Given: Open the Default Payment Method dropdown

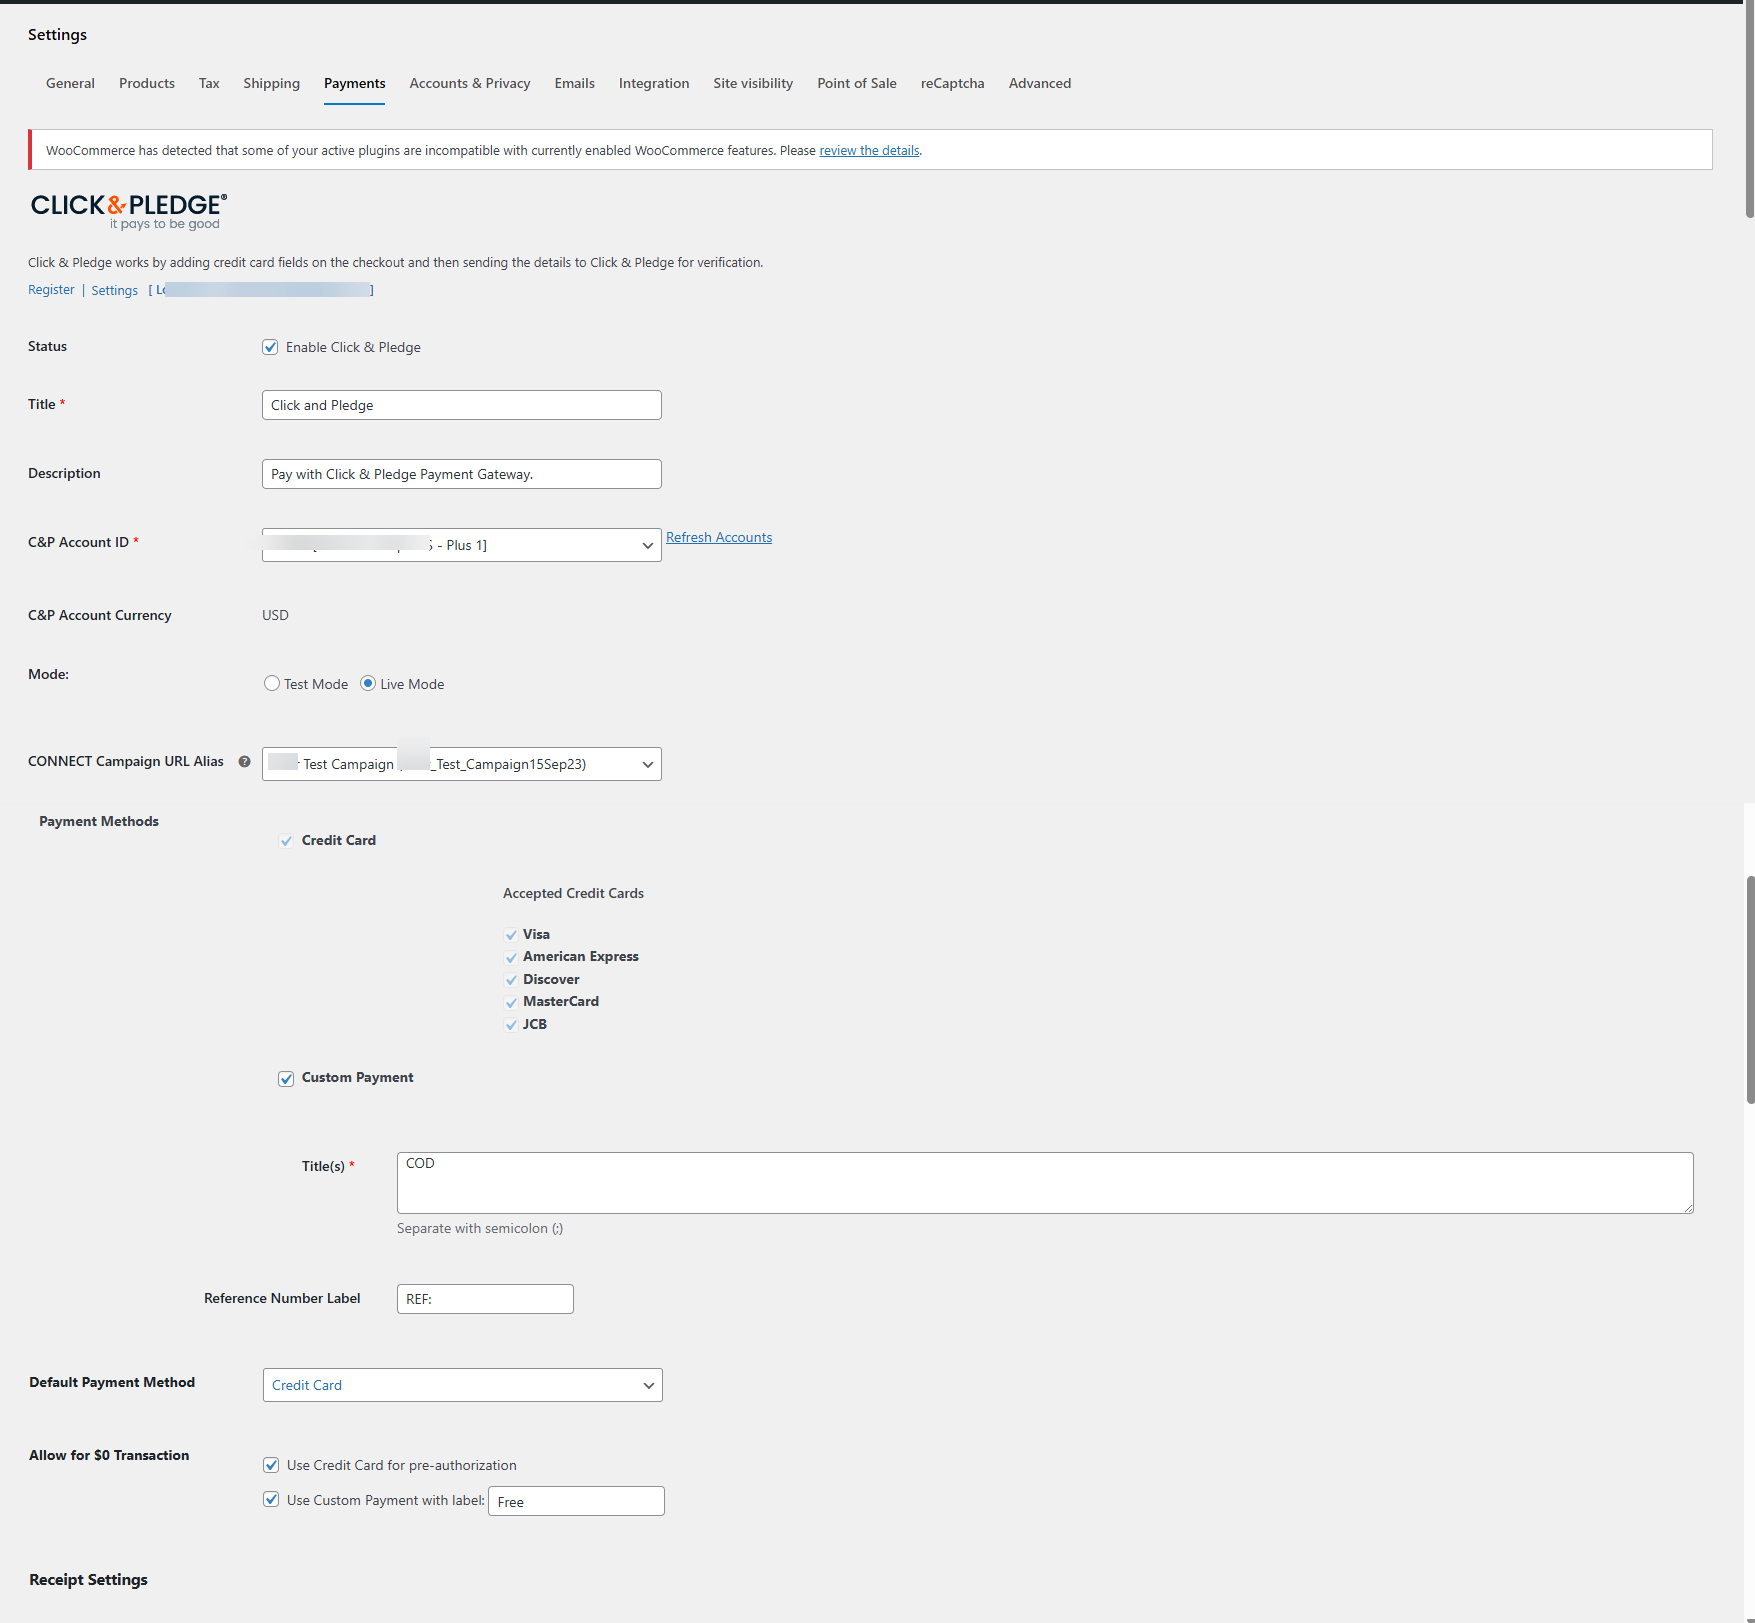Looking at the screenshot, I should (x=463, y=1385).
